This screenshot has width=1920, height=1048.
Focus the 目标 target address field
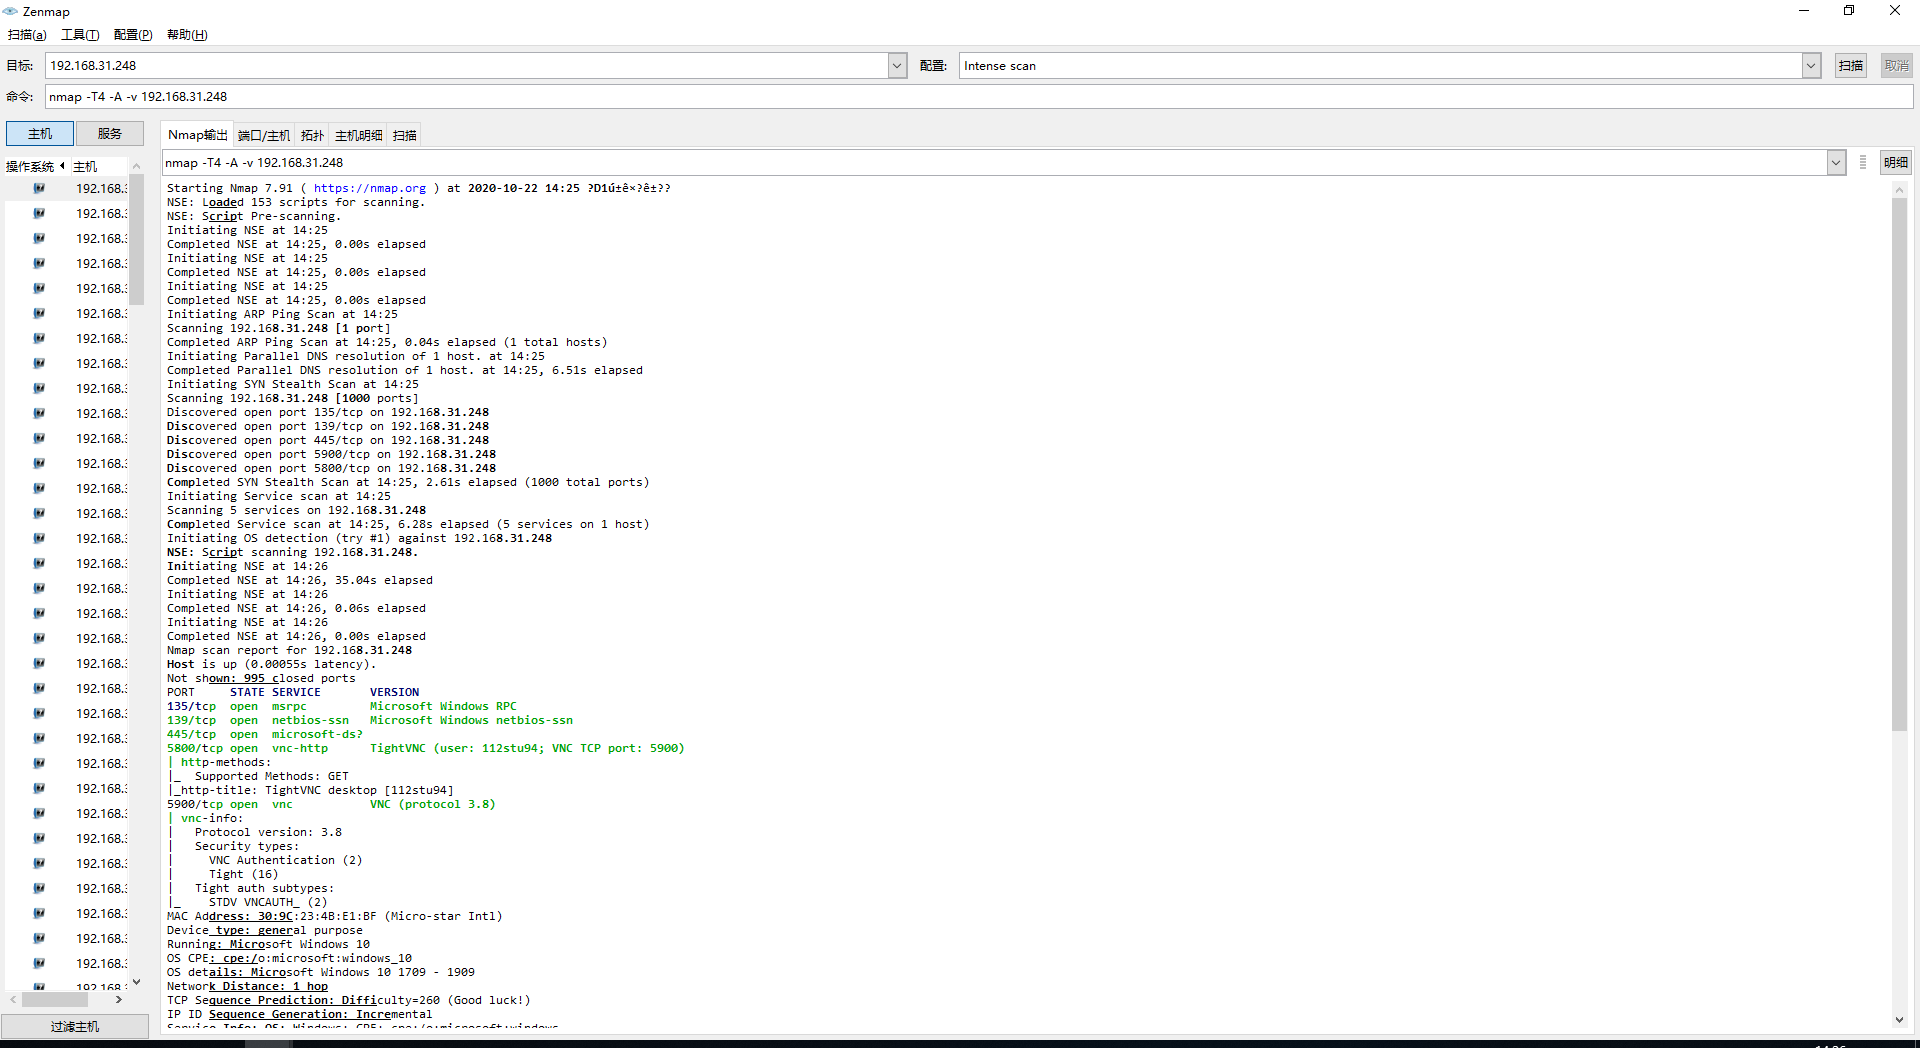click(x=467, y=66)
